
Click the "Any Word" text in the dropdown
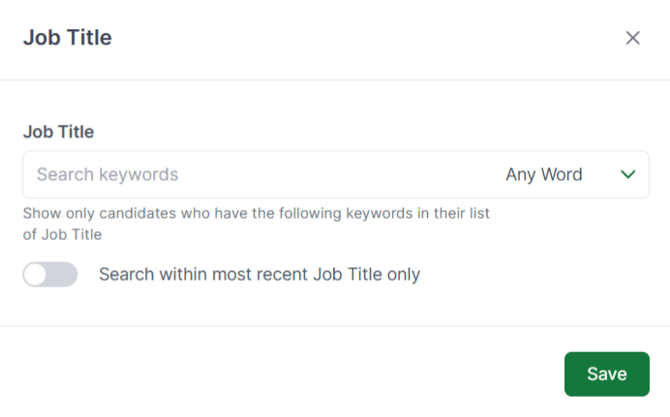point(543,175)
